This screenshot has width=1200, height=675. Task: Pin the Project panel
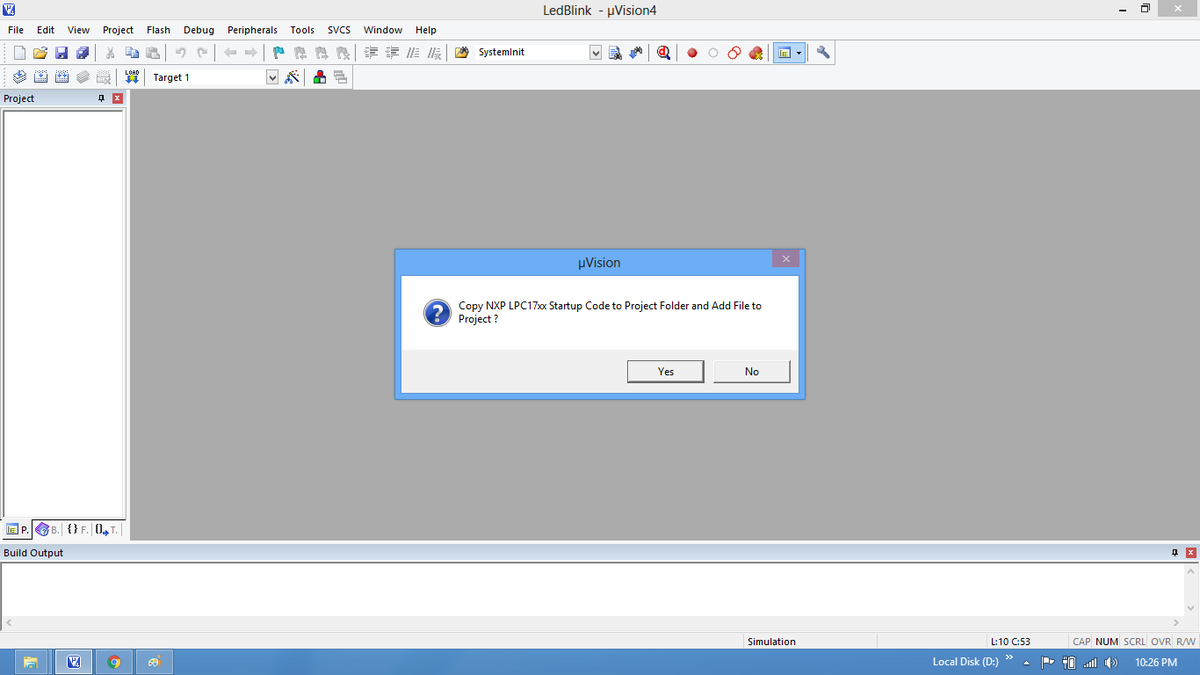(101, 98)
